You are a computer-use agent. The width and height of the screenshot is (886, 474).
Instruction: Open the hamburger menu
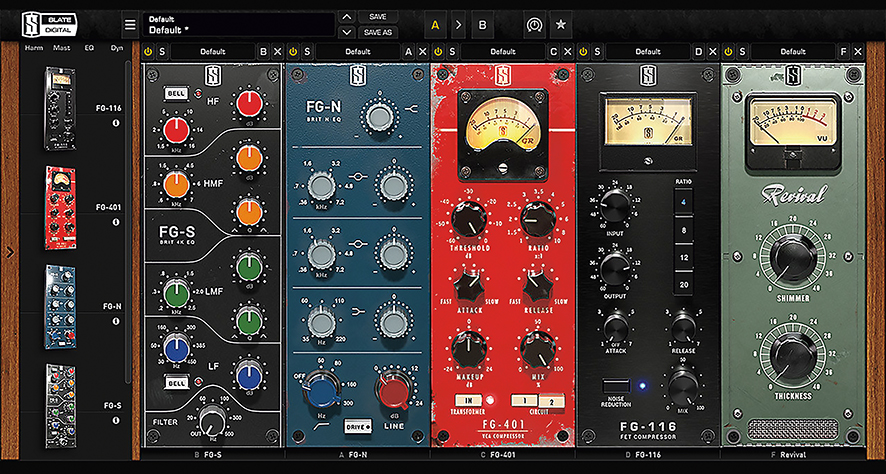coord(130,25)
